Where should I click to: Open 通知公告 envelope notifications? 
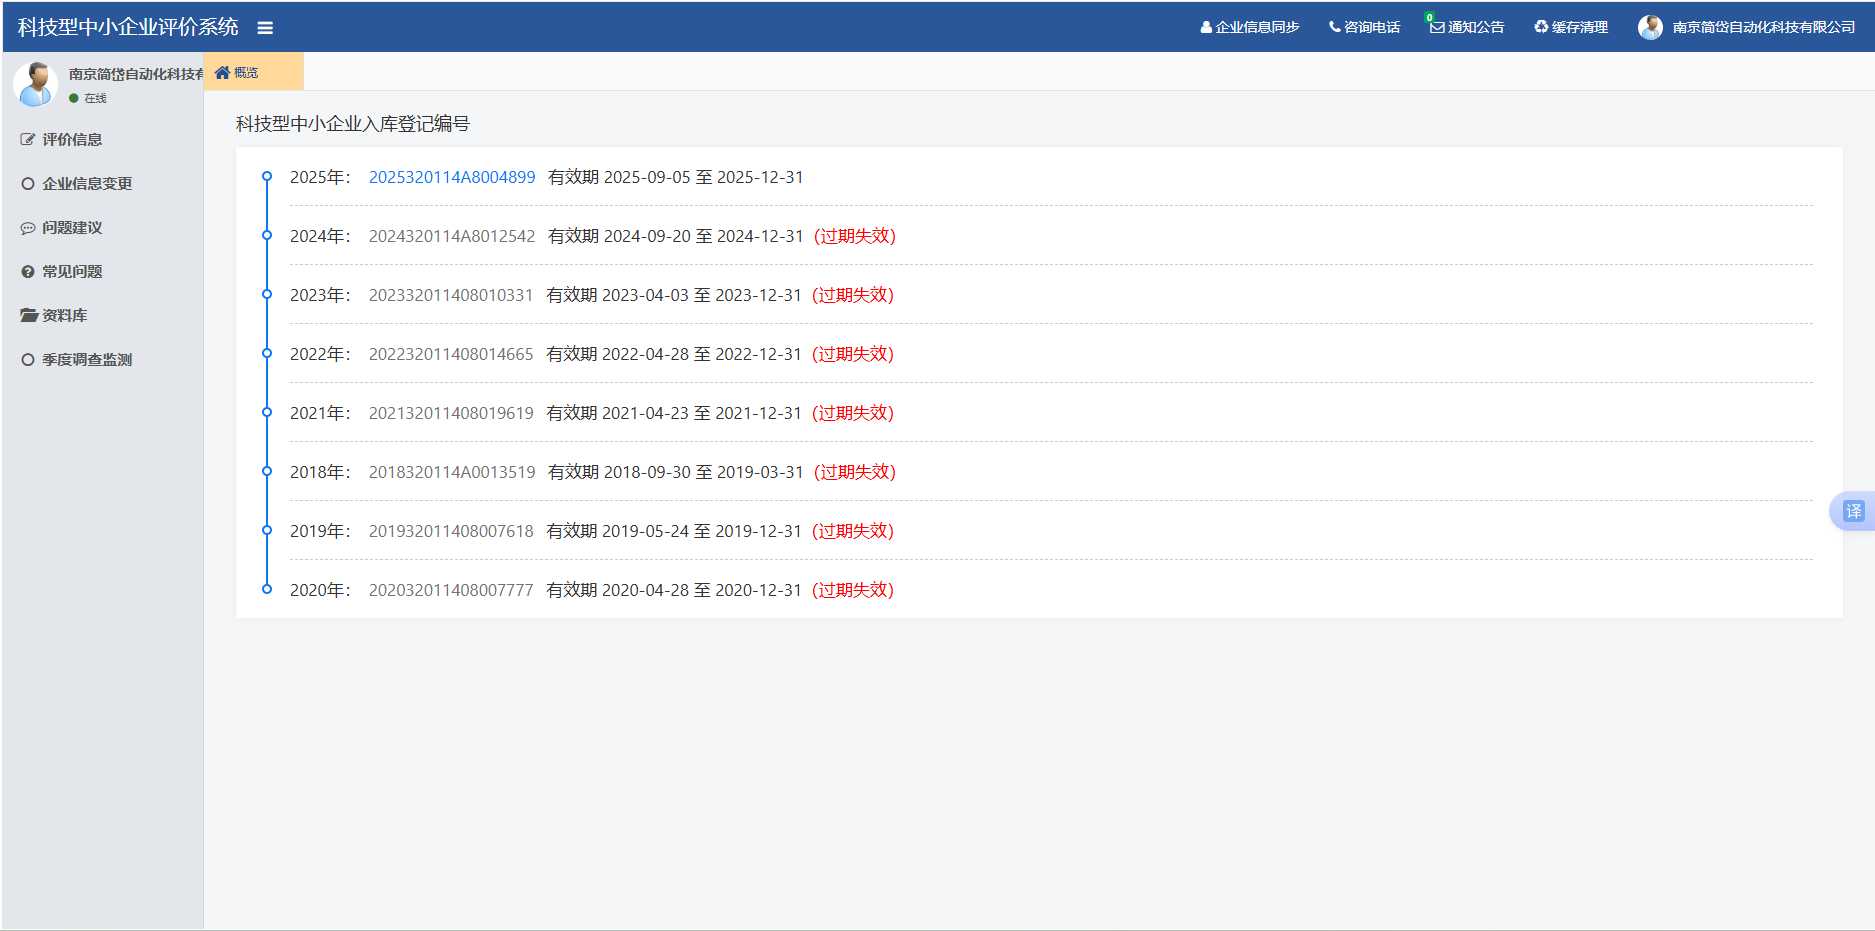[x=1437, y=27]
